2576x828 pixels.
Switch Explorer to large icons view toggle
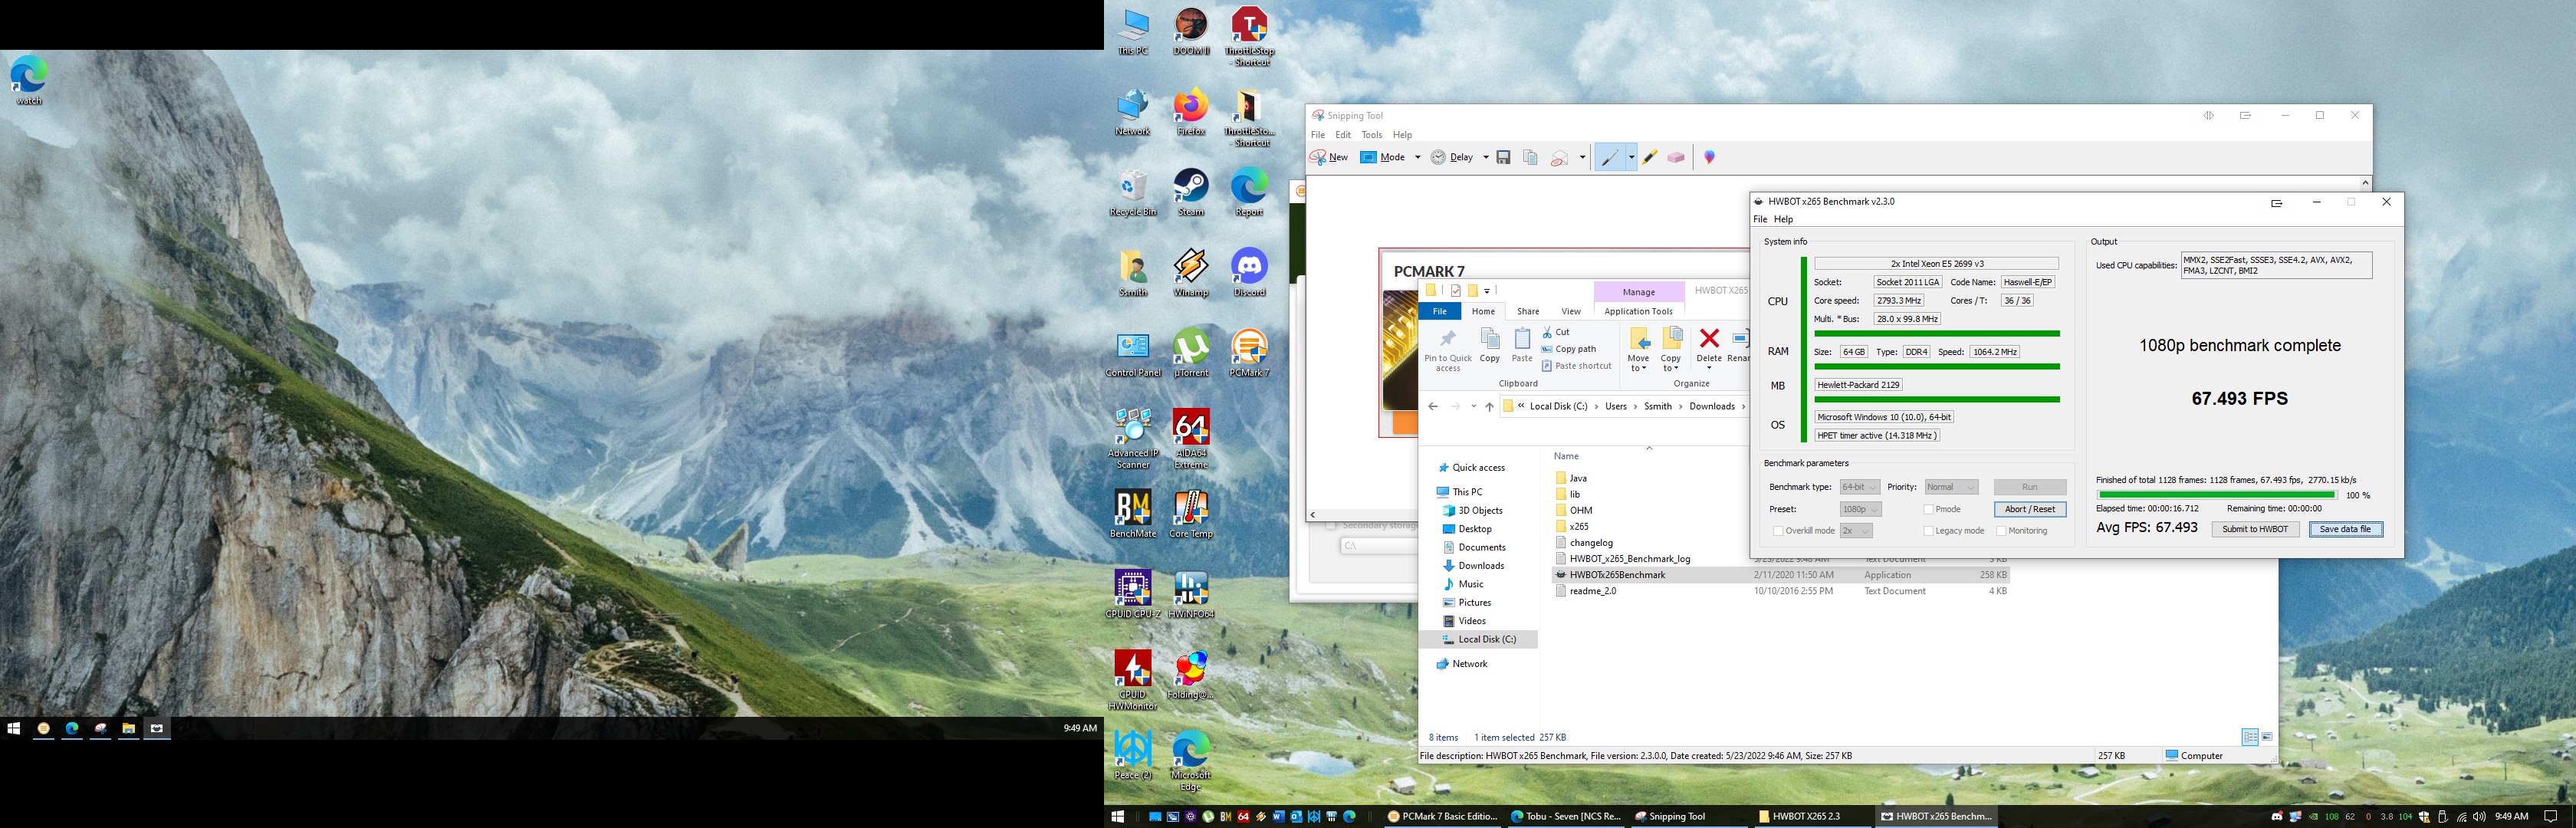(2267, 737)
